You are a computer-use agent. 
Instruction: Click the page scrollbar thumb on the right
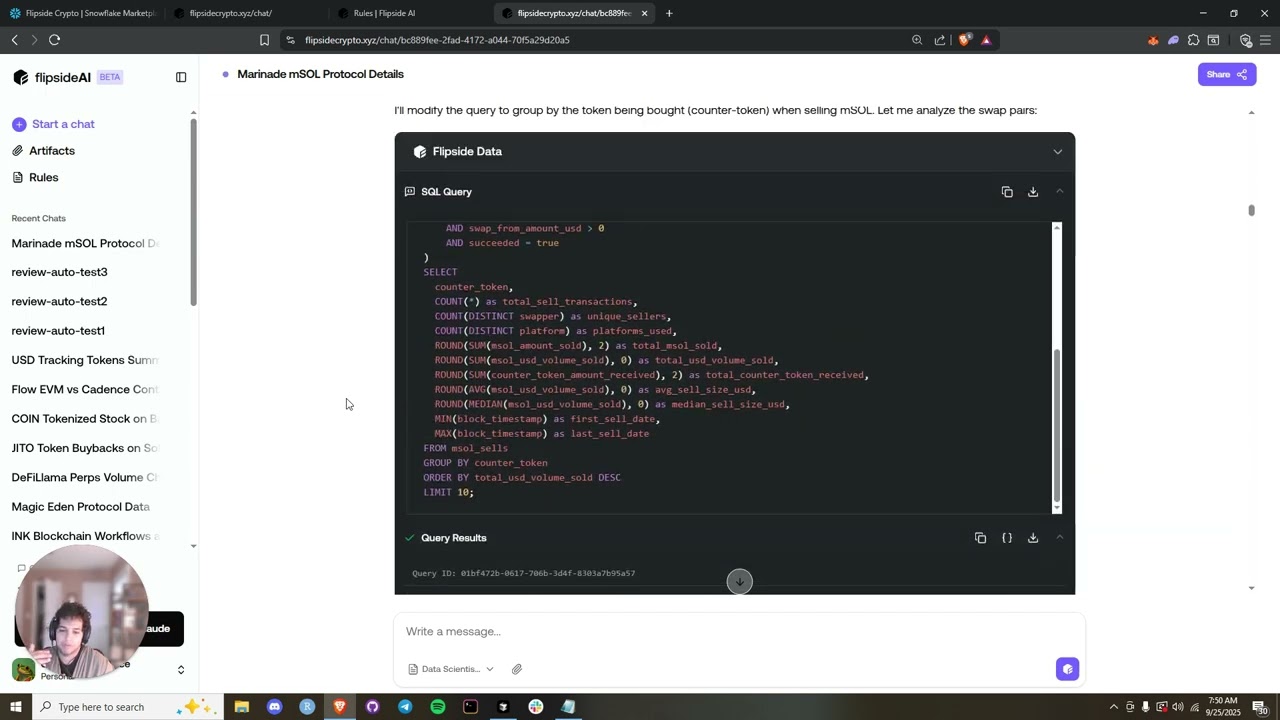coord(1251,210)
